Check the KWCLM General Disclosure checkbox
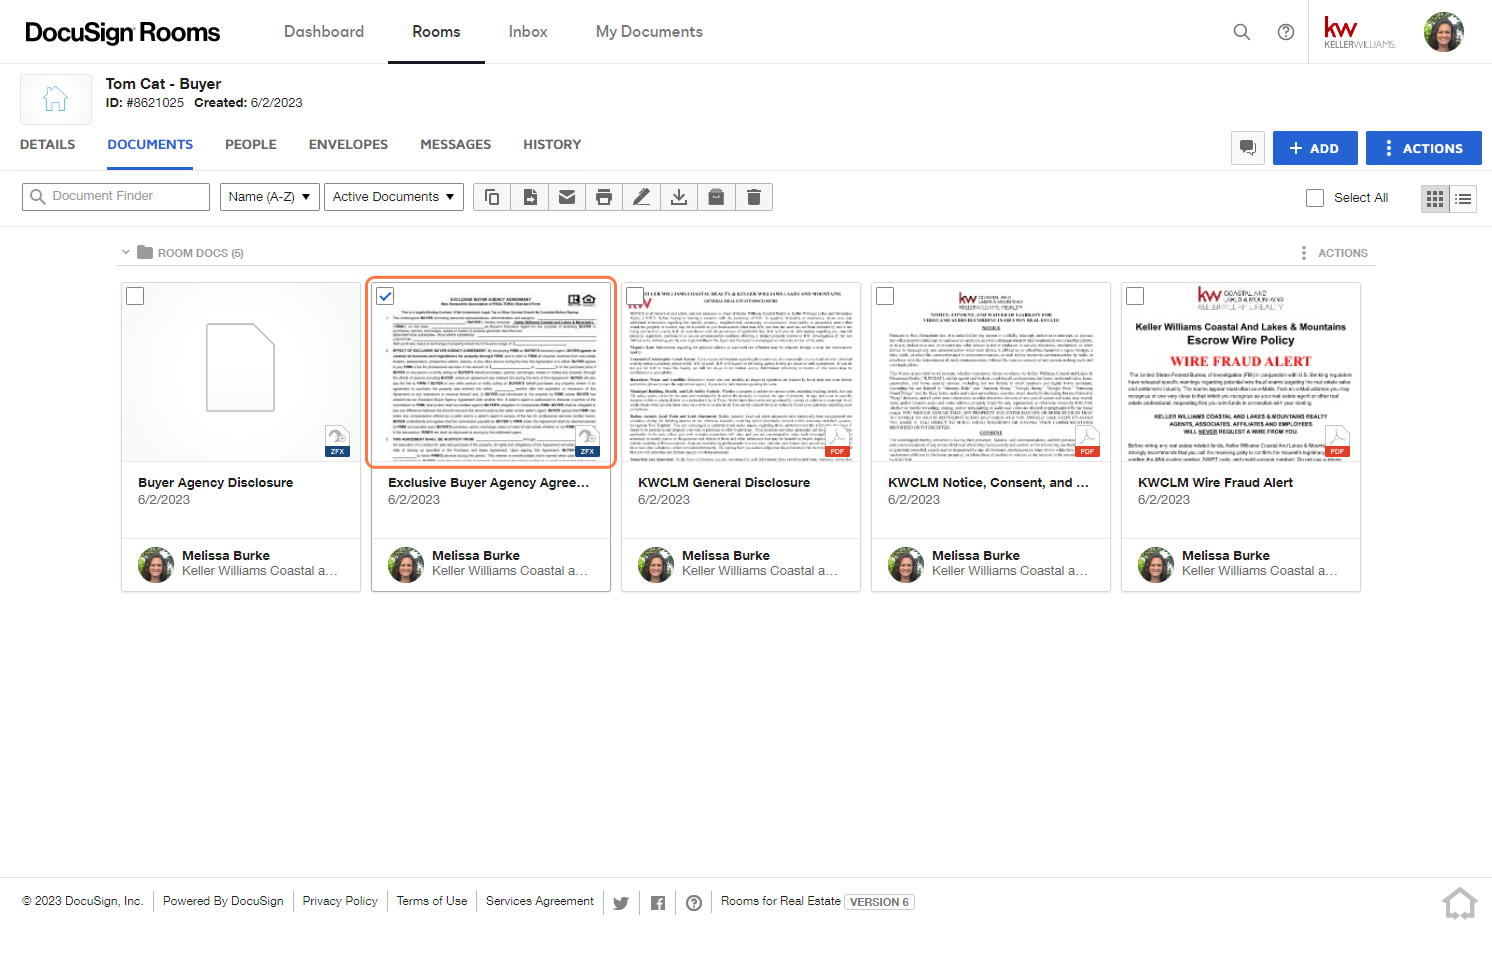 (635, 296)
